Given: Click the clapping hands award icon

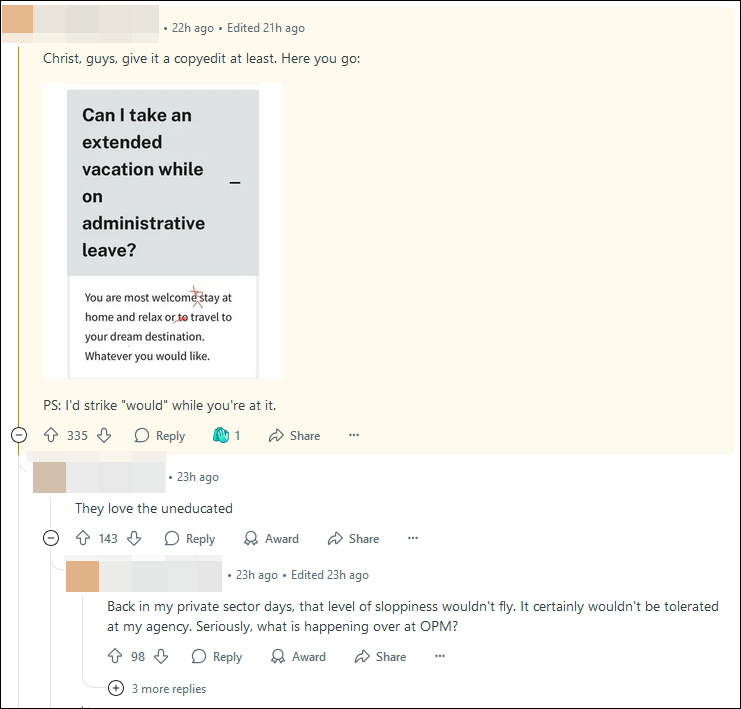Looking at the screenshot, I should click(221, 435).
